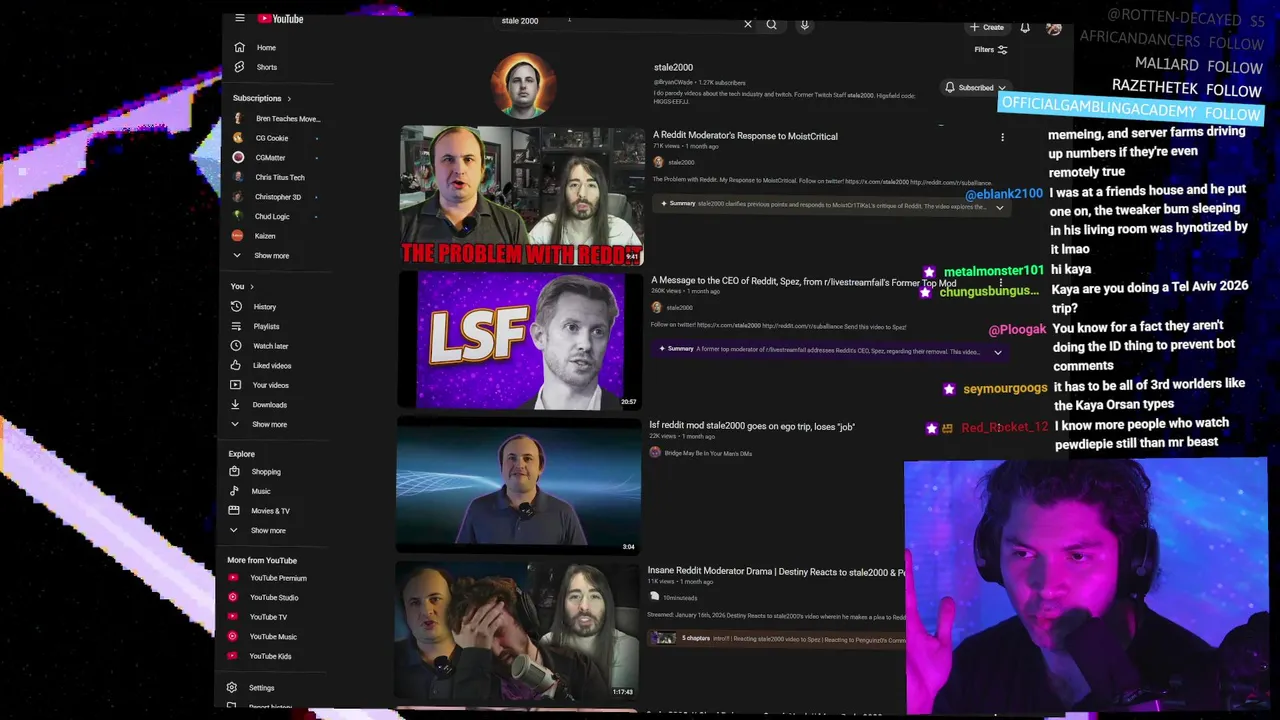
Task: Open the notifications bell
Action: pos(1025,28)
